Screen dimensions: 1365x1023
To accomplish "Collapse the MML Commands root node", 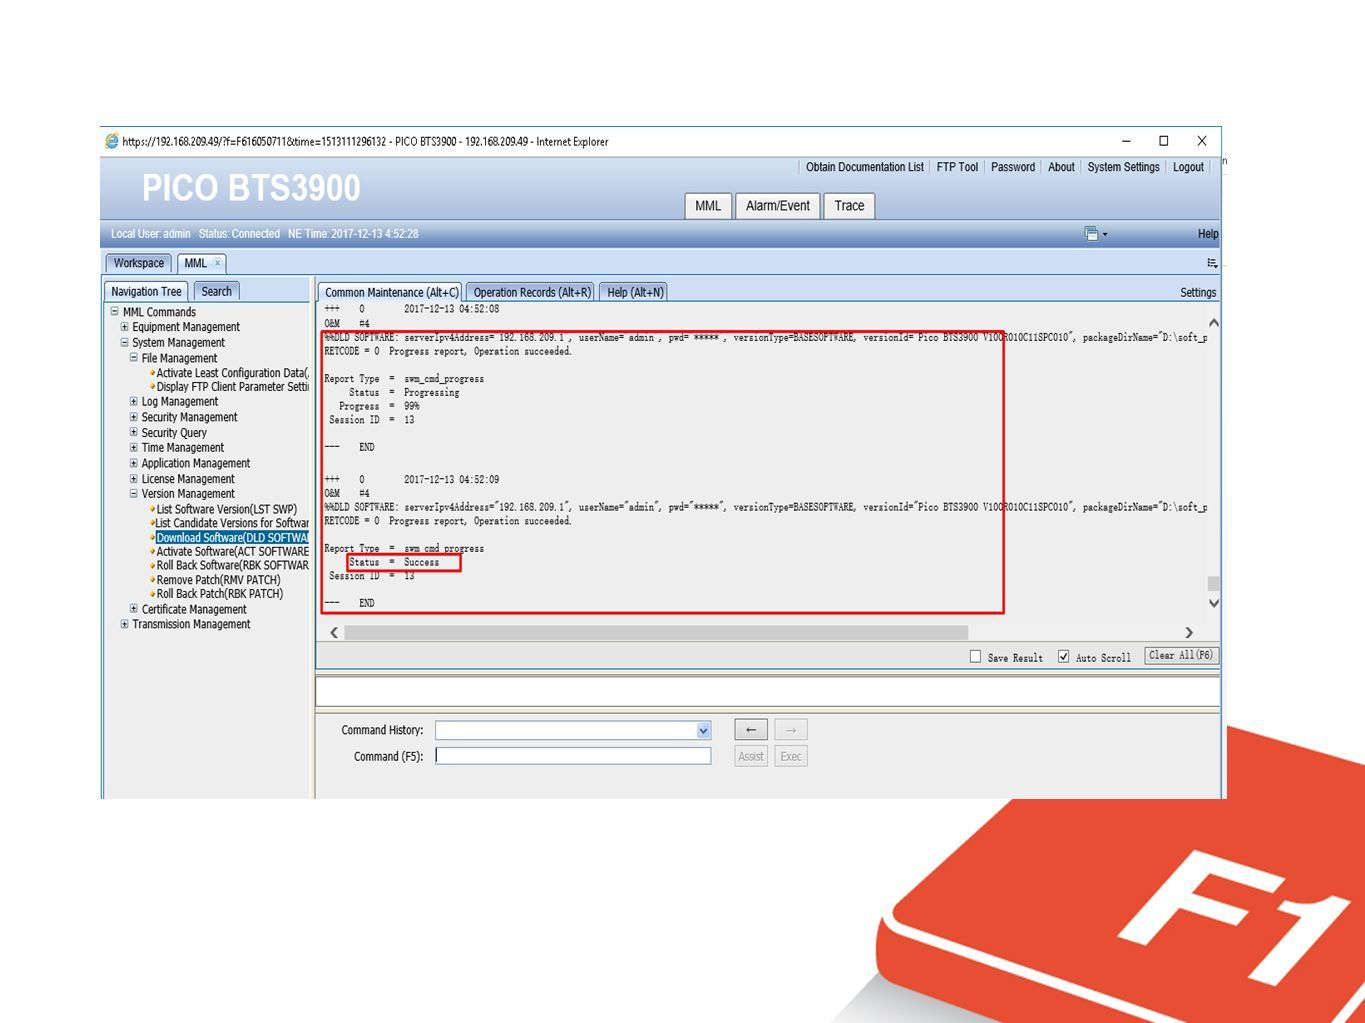I will [114, 312].
